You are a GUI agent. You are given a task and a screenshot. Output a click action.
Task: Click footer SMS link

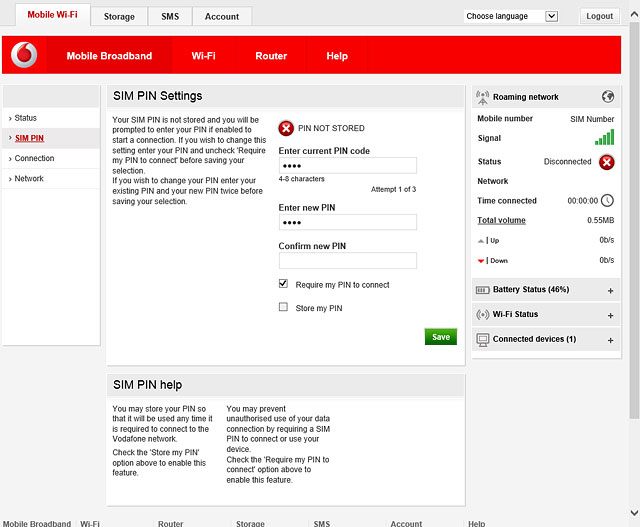(322, 523)
